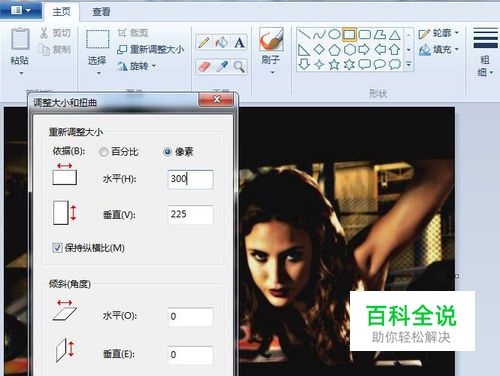500x376 pixels.
Task: Select the Oval callout shape
Action: click(380, 64)
